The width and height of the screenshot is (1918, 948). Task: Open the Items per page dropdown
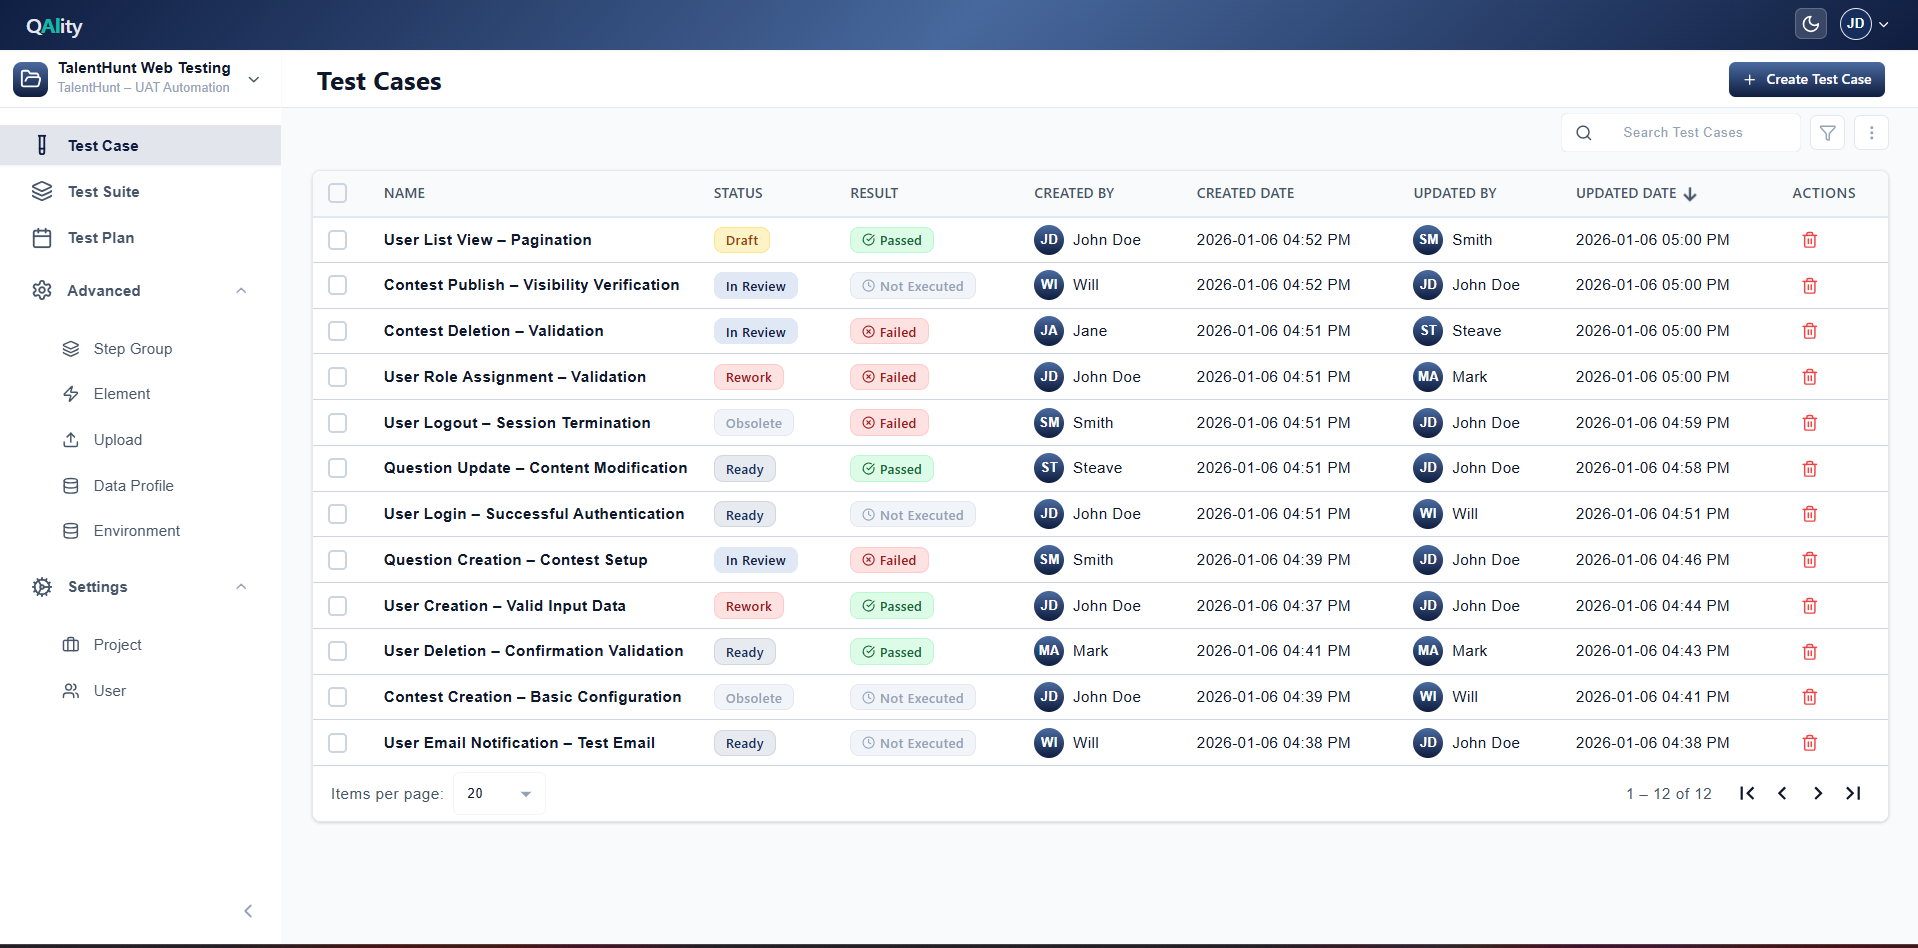click(497, 792)
